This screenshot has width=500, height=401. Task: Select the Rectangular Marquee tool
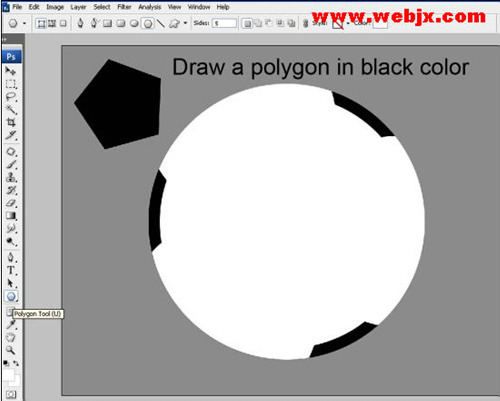coord(11,84)
